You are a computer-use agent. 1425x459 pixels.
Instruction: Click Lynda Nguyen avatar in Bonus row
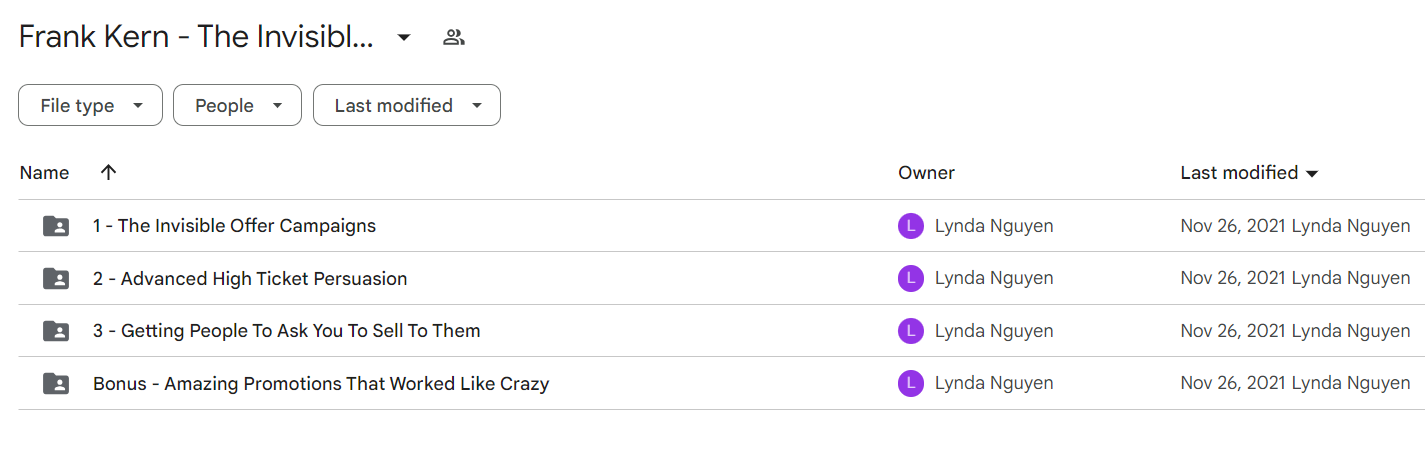tap(910, 383)
